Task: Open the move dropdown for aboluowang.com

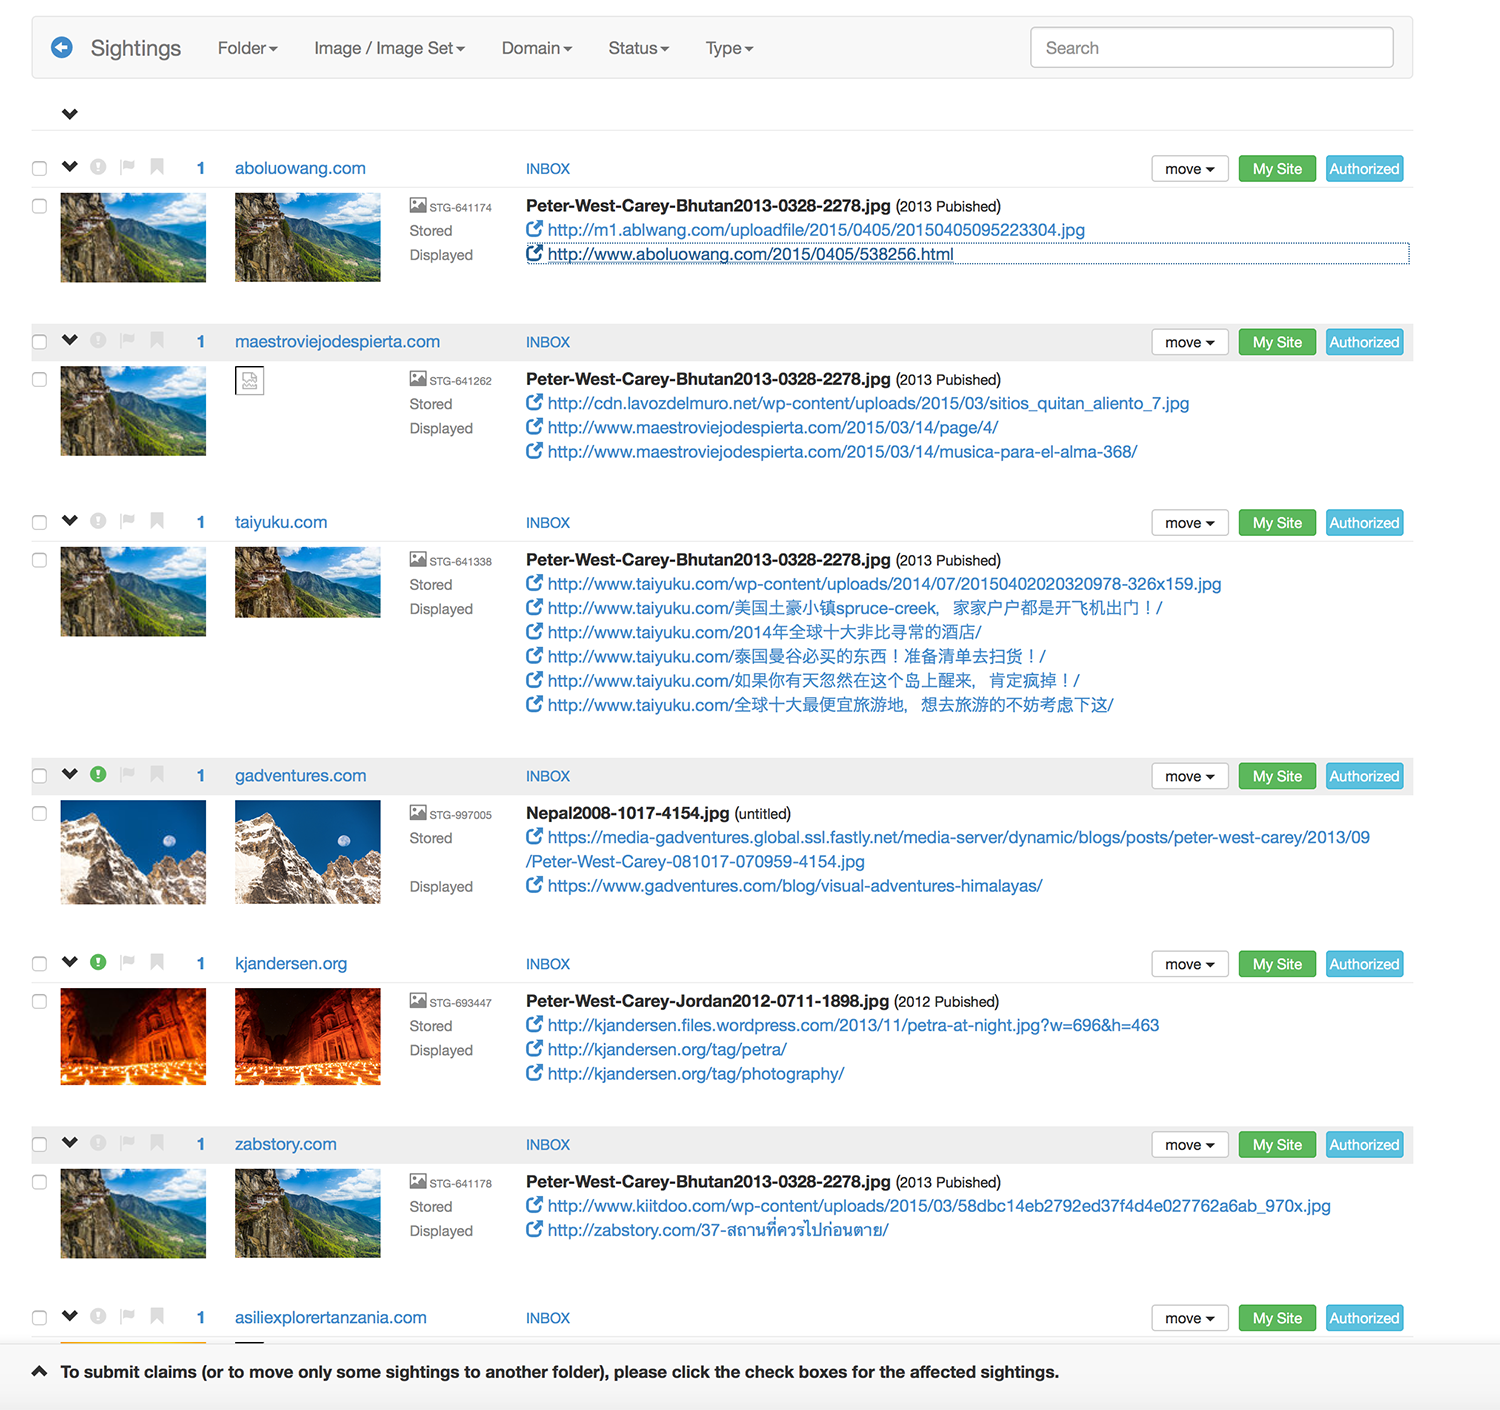Action: [1190, 169]
